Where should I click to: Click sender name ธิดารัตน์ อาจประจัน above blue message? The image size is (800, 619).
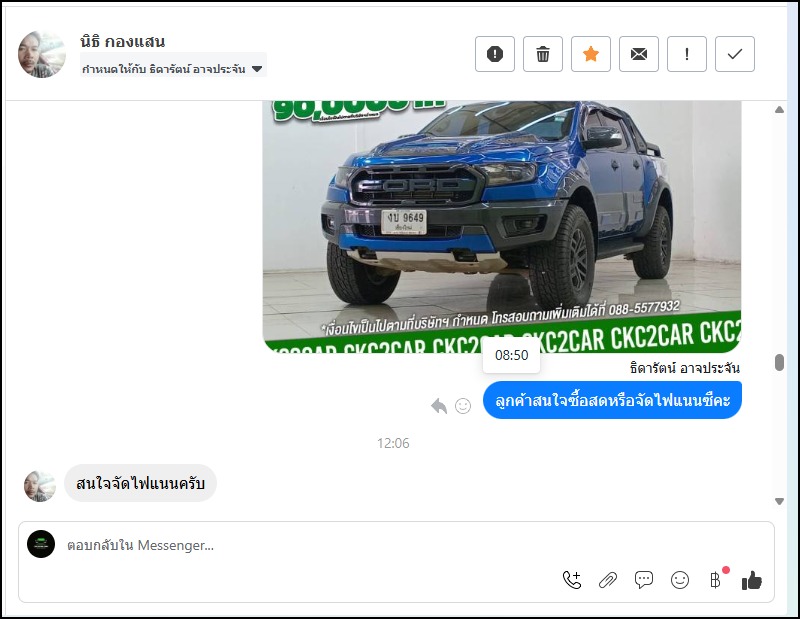click(x=685, y=368)
